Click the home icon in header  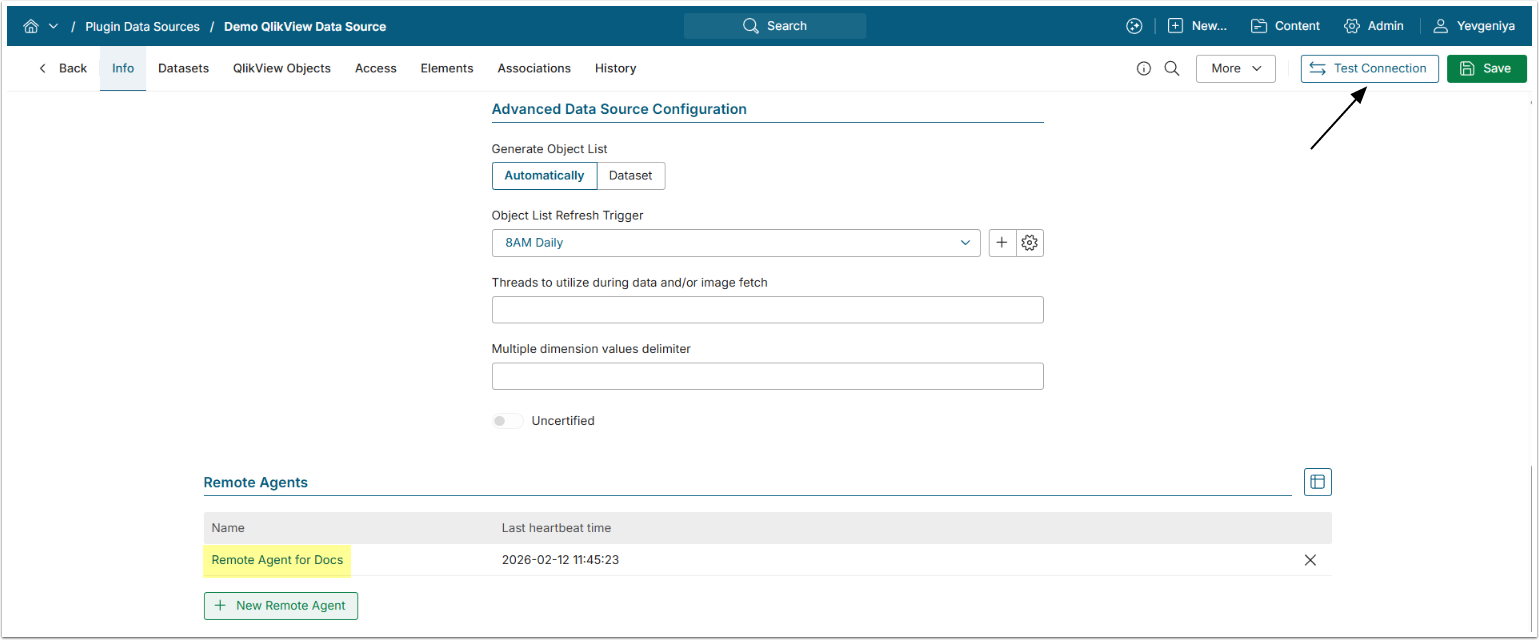click(x=31, y=26)
